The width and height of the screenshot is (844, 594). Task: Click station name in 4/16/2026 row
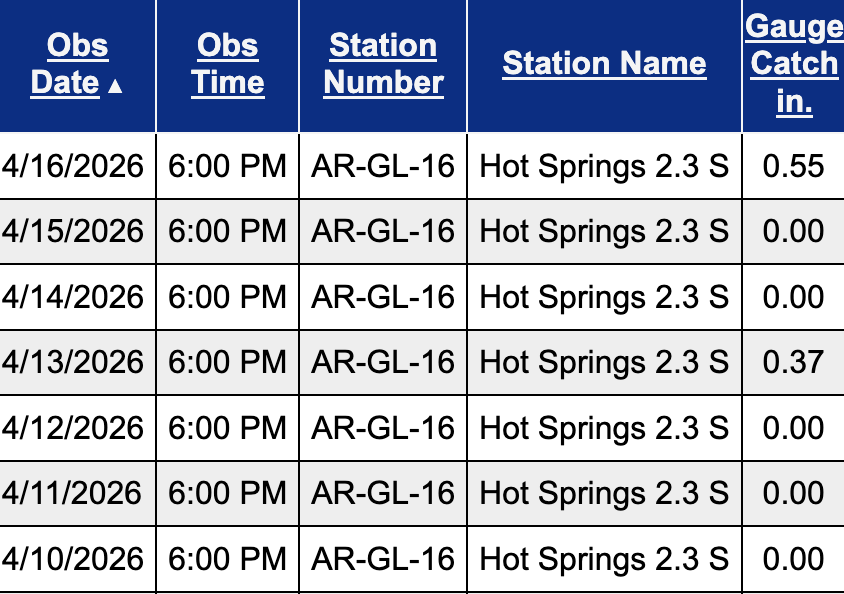(x=604, y=166)
